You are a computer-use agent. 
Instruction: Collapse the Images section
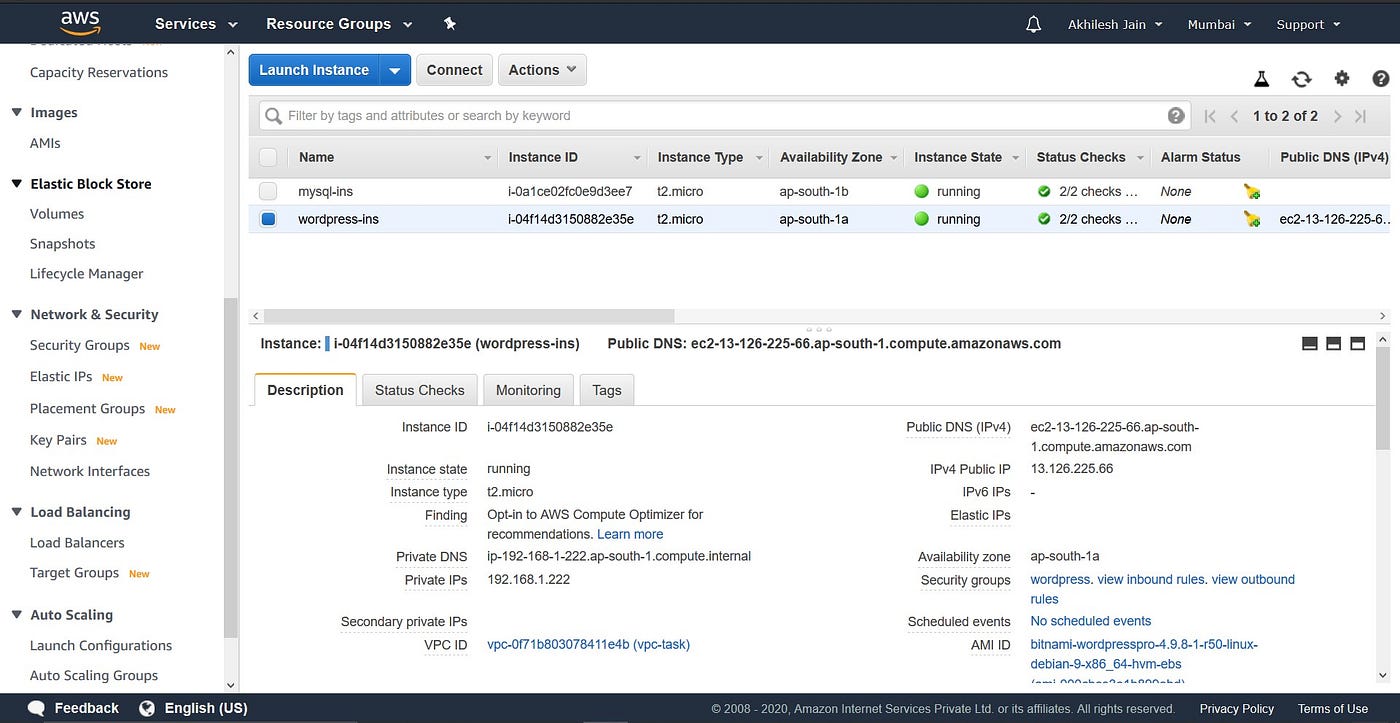point(17,113)
